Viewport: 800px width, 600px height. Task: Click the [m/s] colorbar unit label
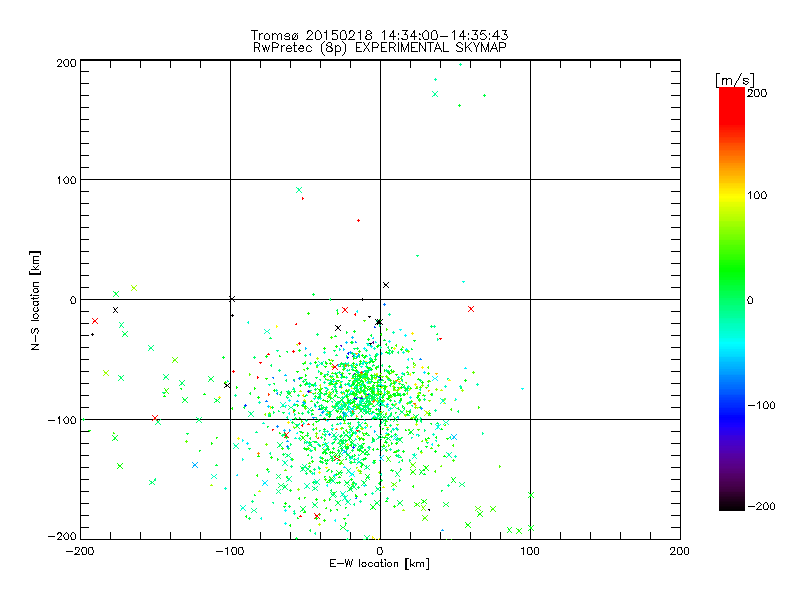click(735, 80)
